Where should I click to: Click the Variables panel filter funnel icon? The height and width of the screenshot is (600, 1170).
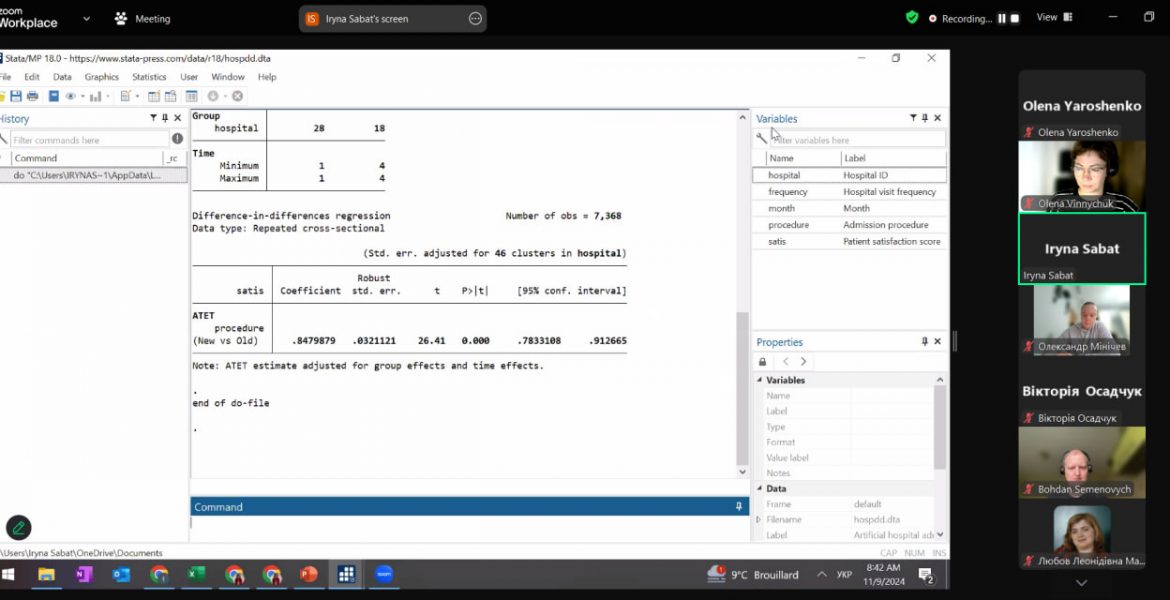(x=913, y=118)
